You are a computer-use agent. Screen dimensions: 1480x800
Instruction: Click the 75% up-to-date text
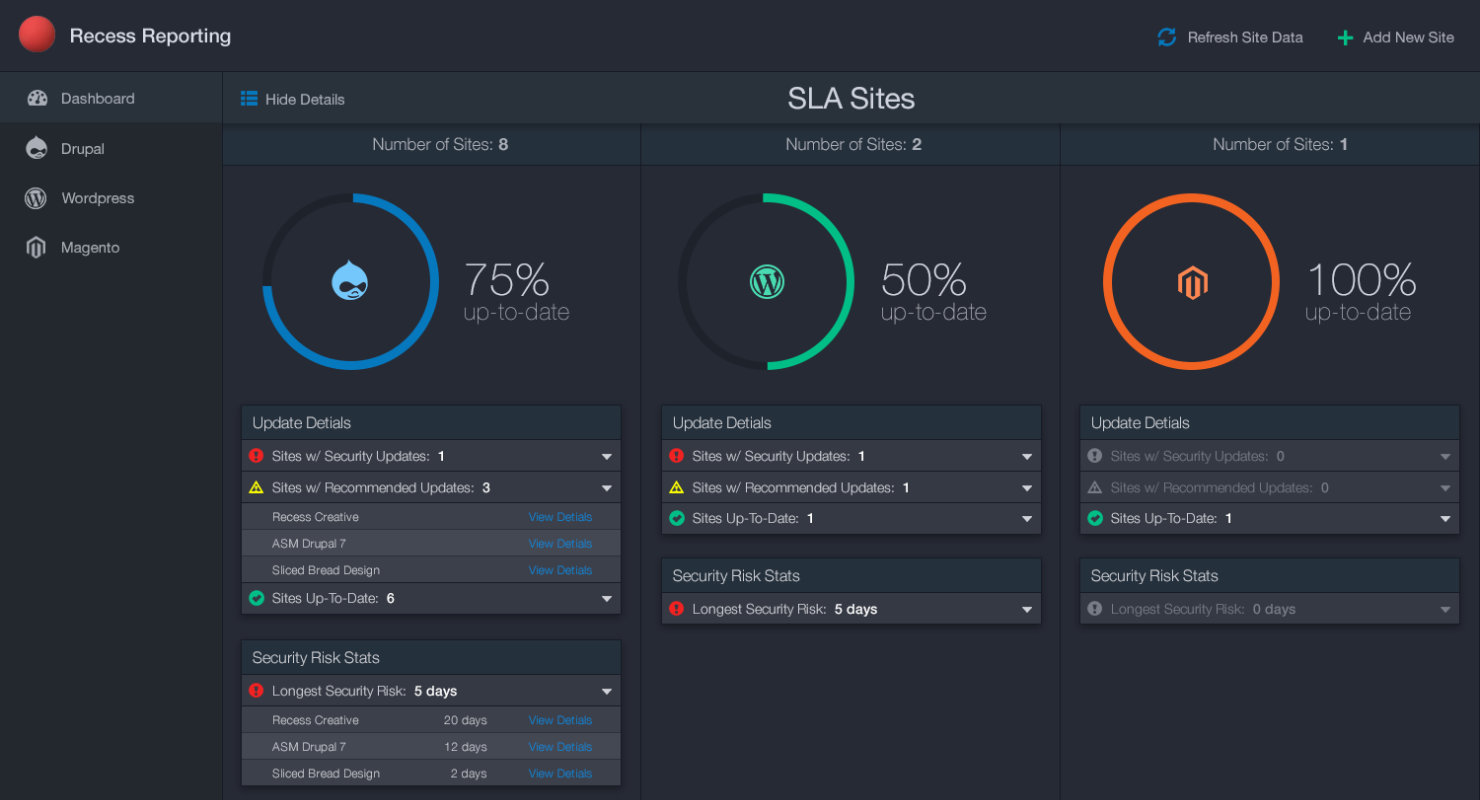click(516, 292)
